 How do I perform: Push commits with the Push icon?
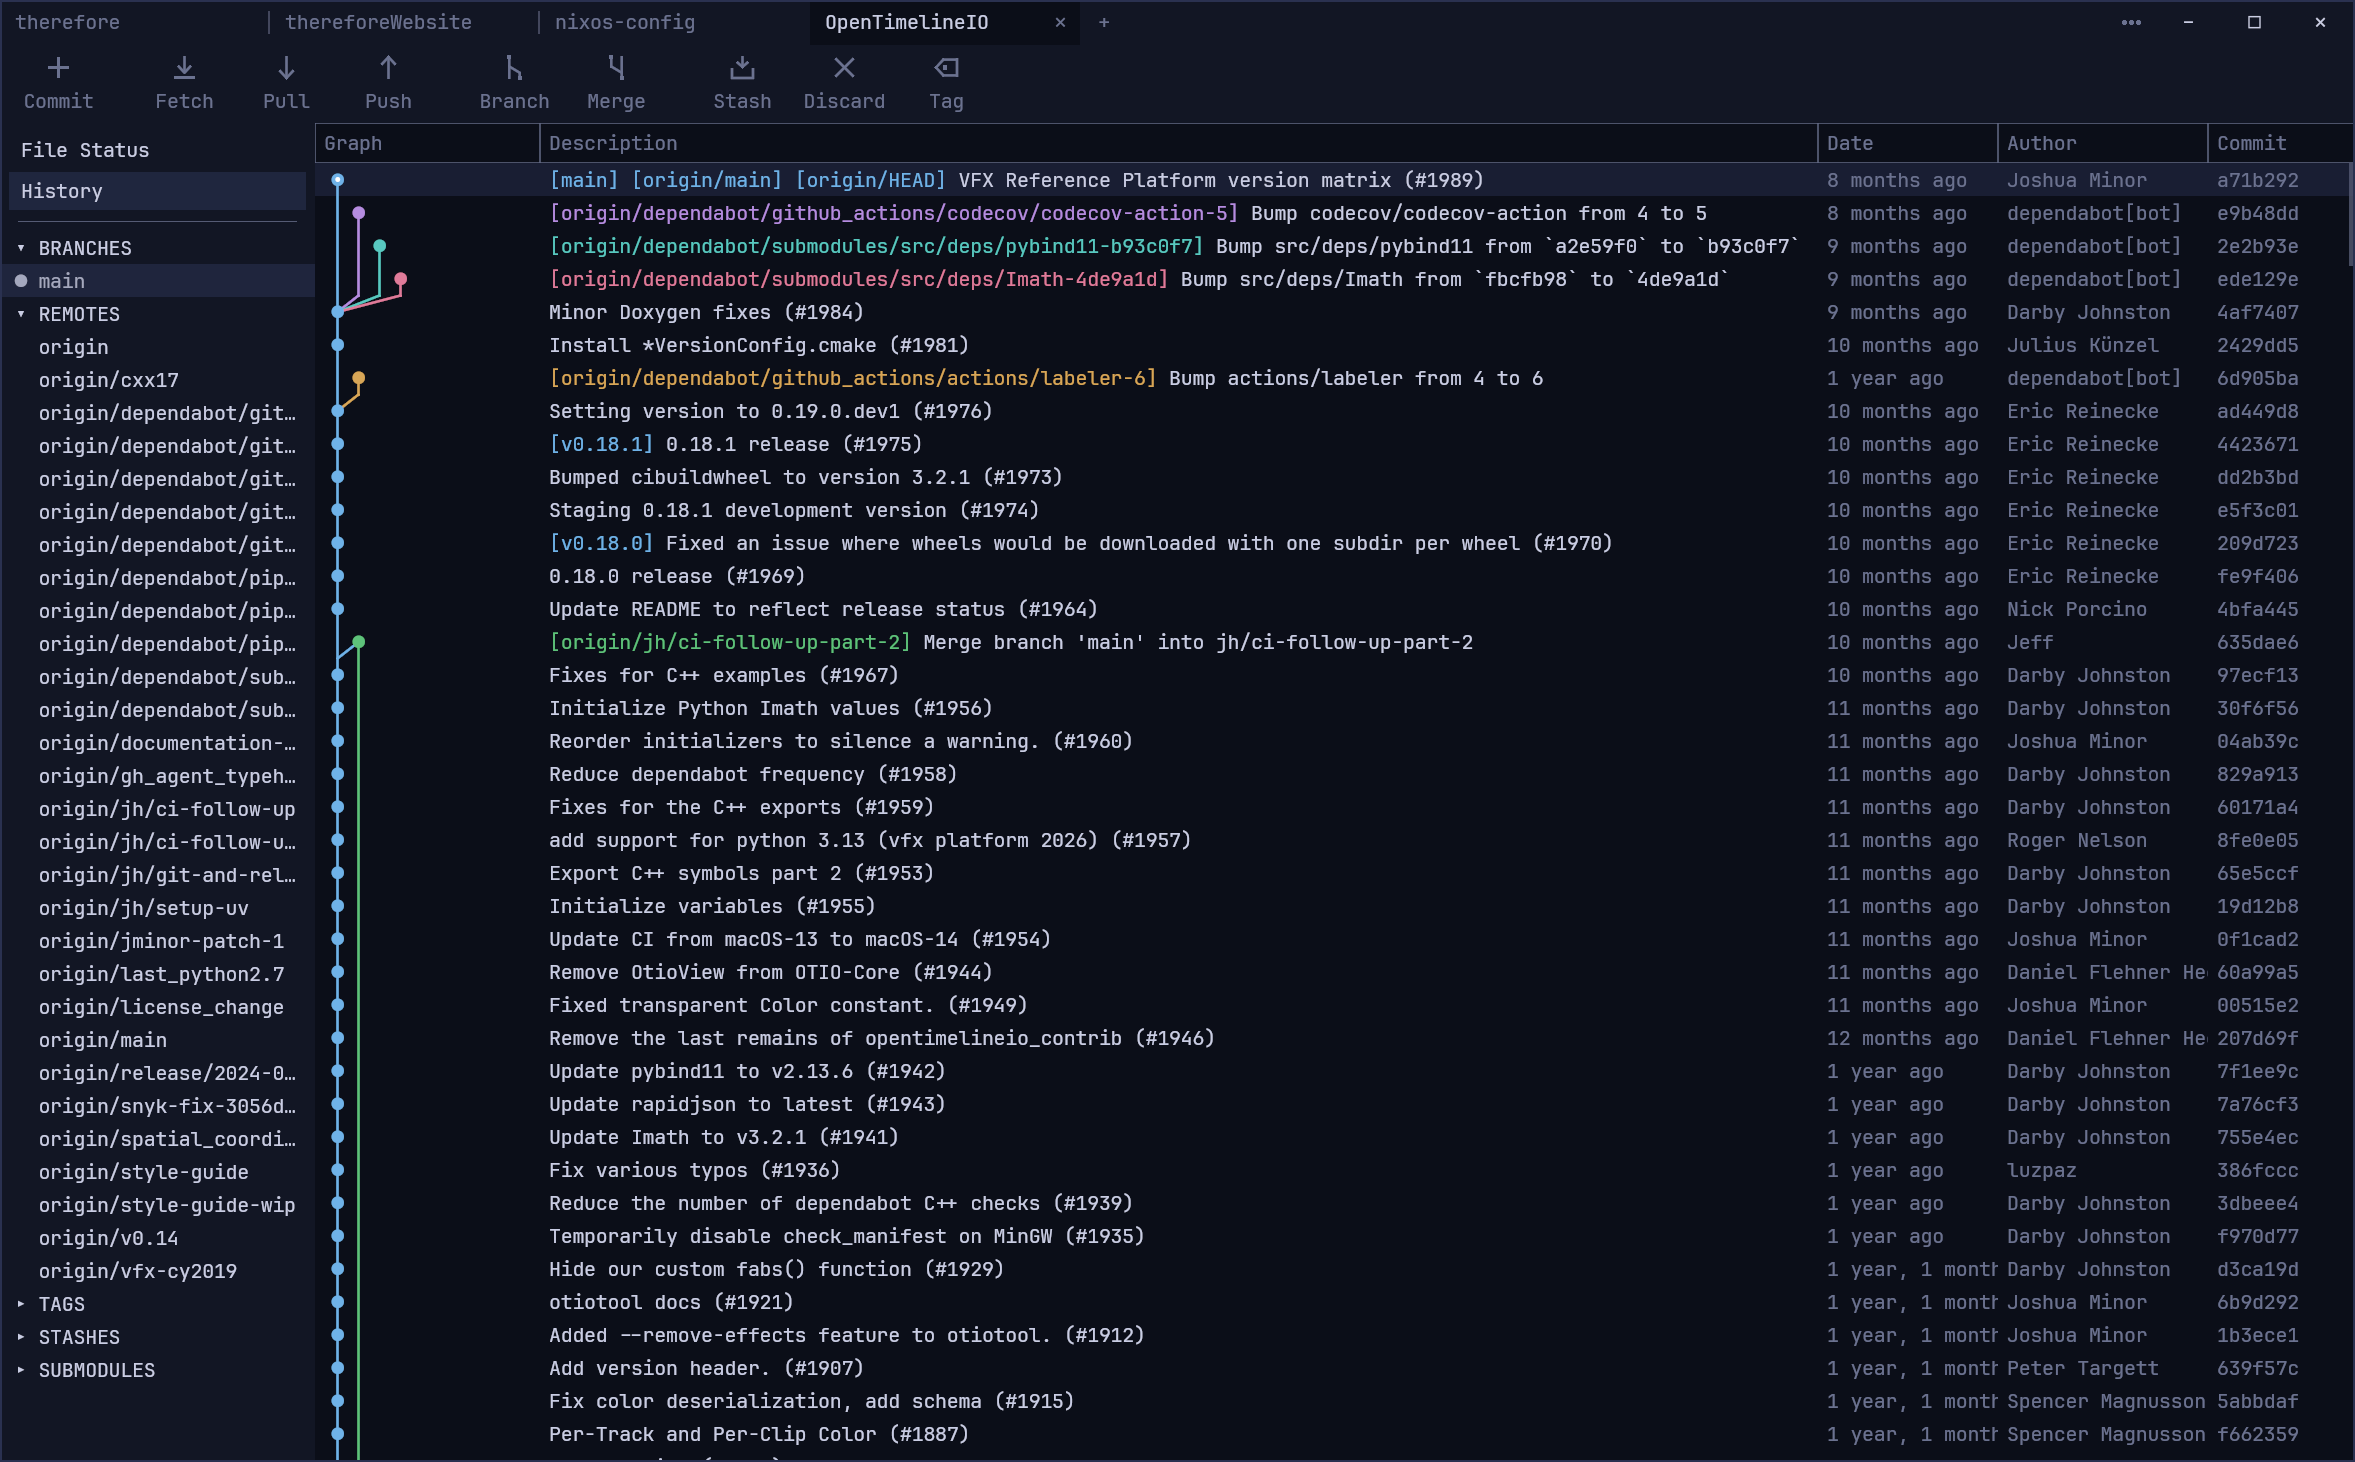(x=388, y=68)
